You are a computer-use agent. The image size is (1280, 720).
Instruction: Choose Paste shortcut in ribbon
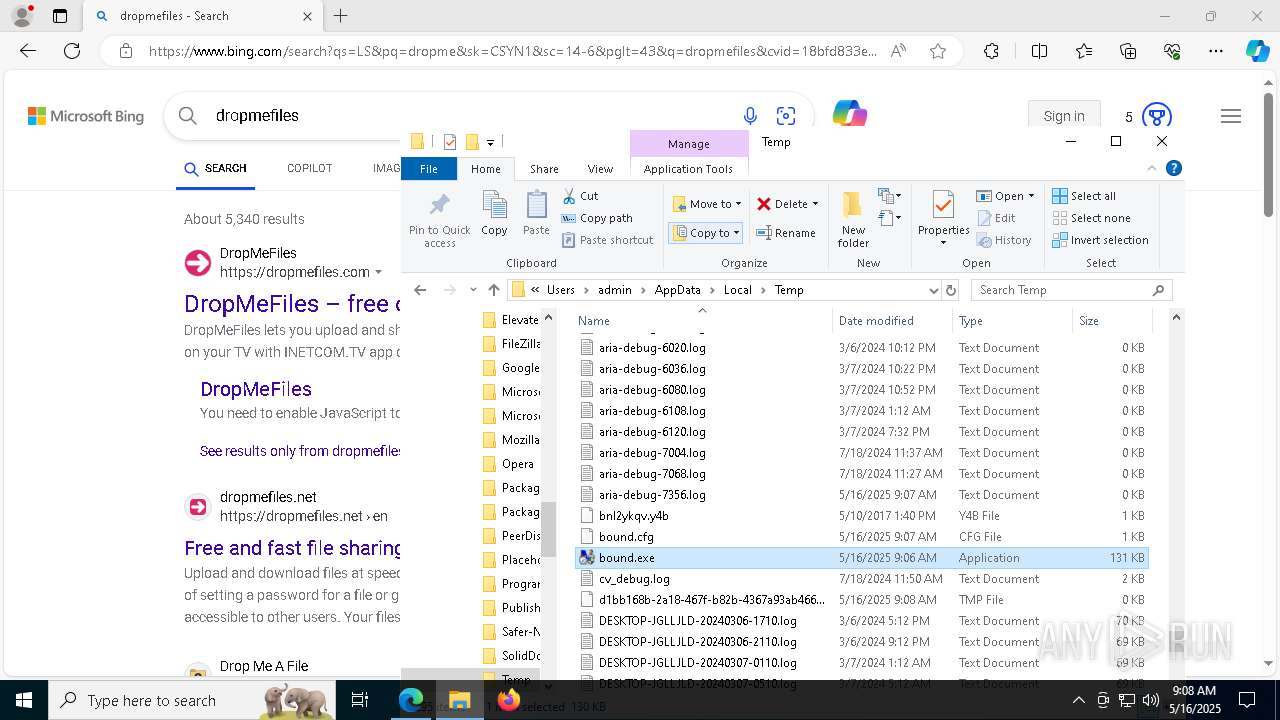(607, 240)
